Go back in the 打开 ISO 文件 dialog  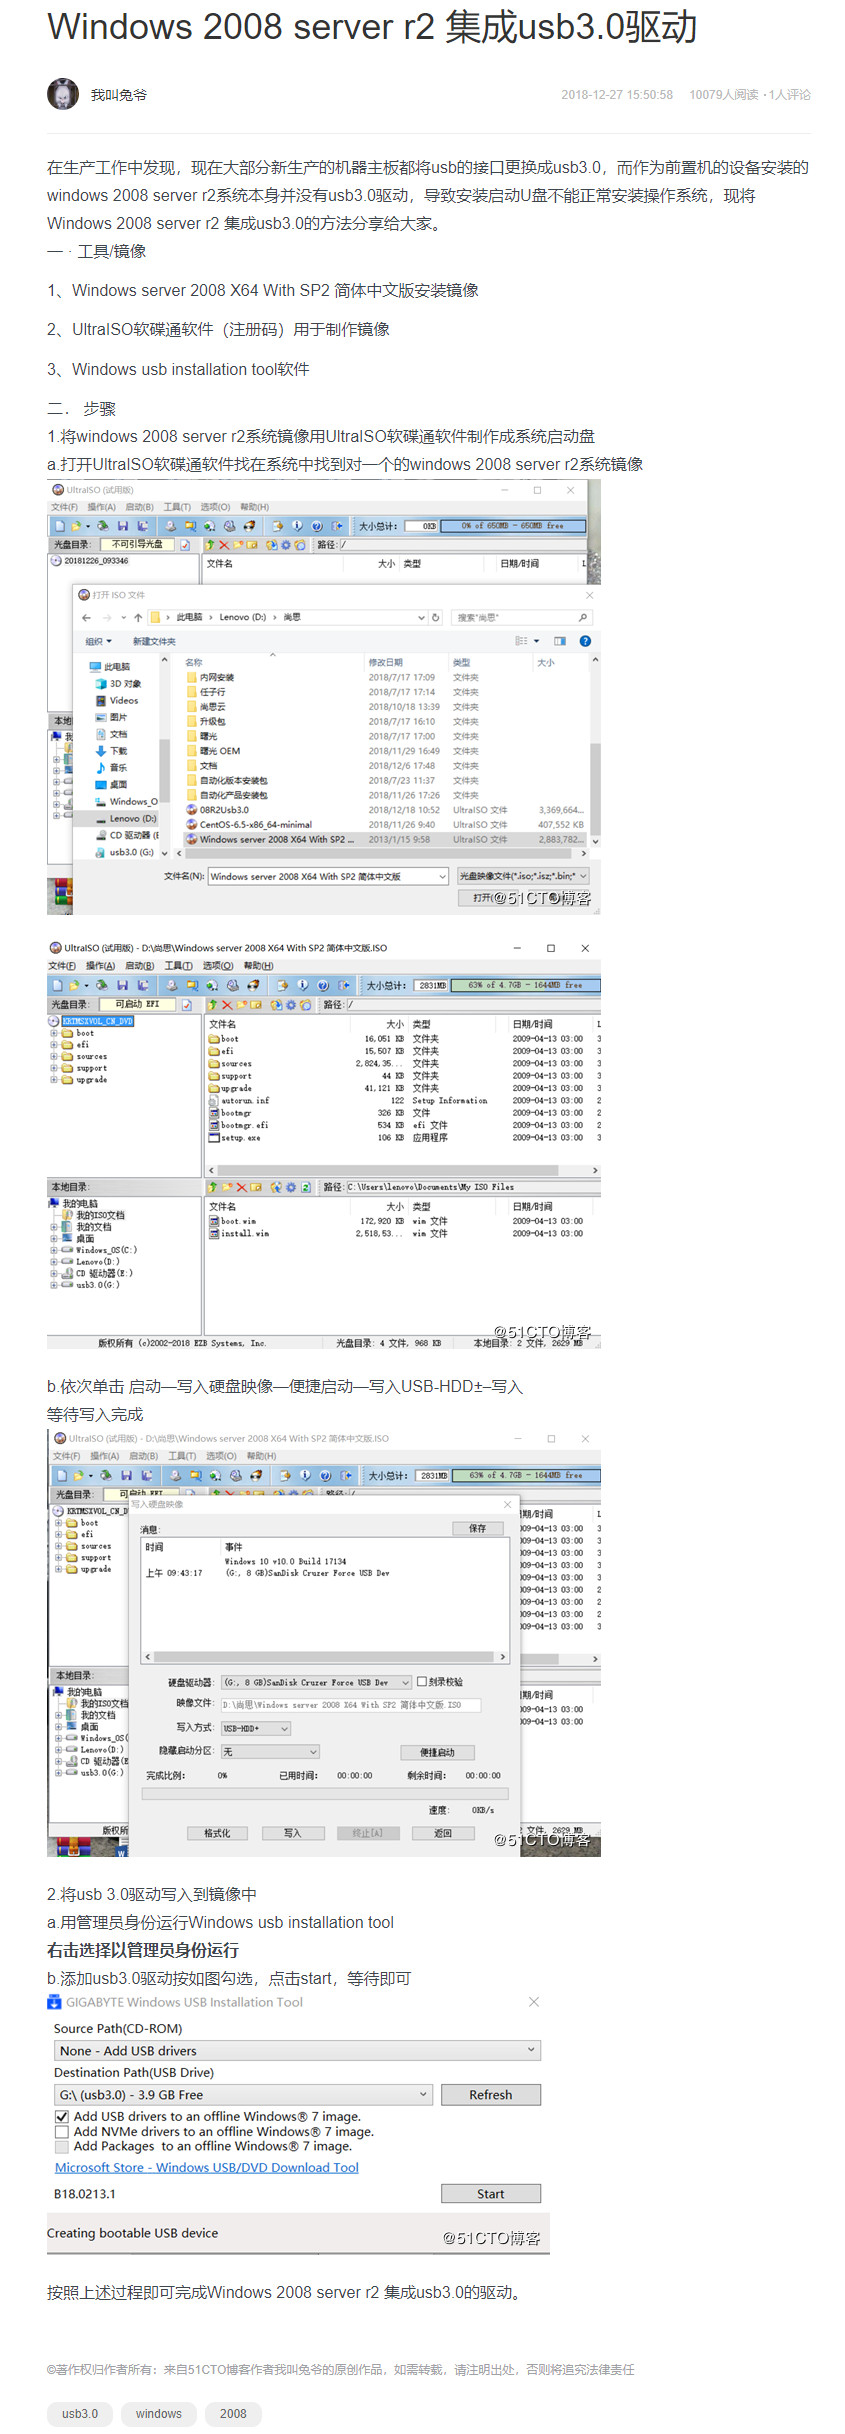coord(86,617)
